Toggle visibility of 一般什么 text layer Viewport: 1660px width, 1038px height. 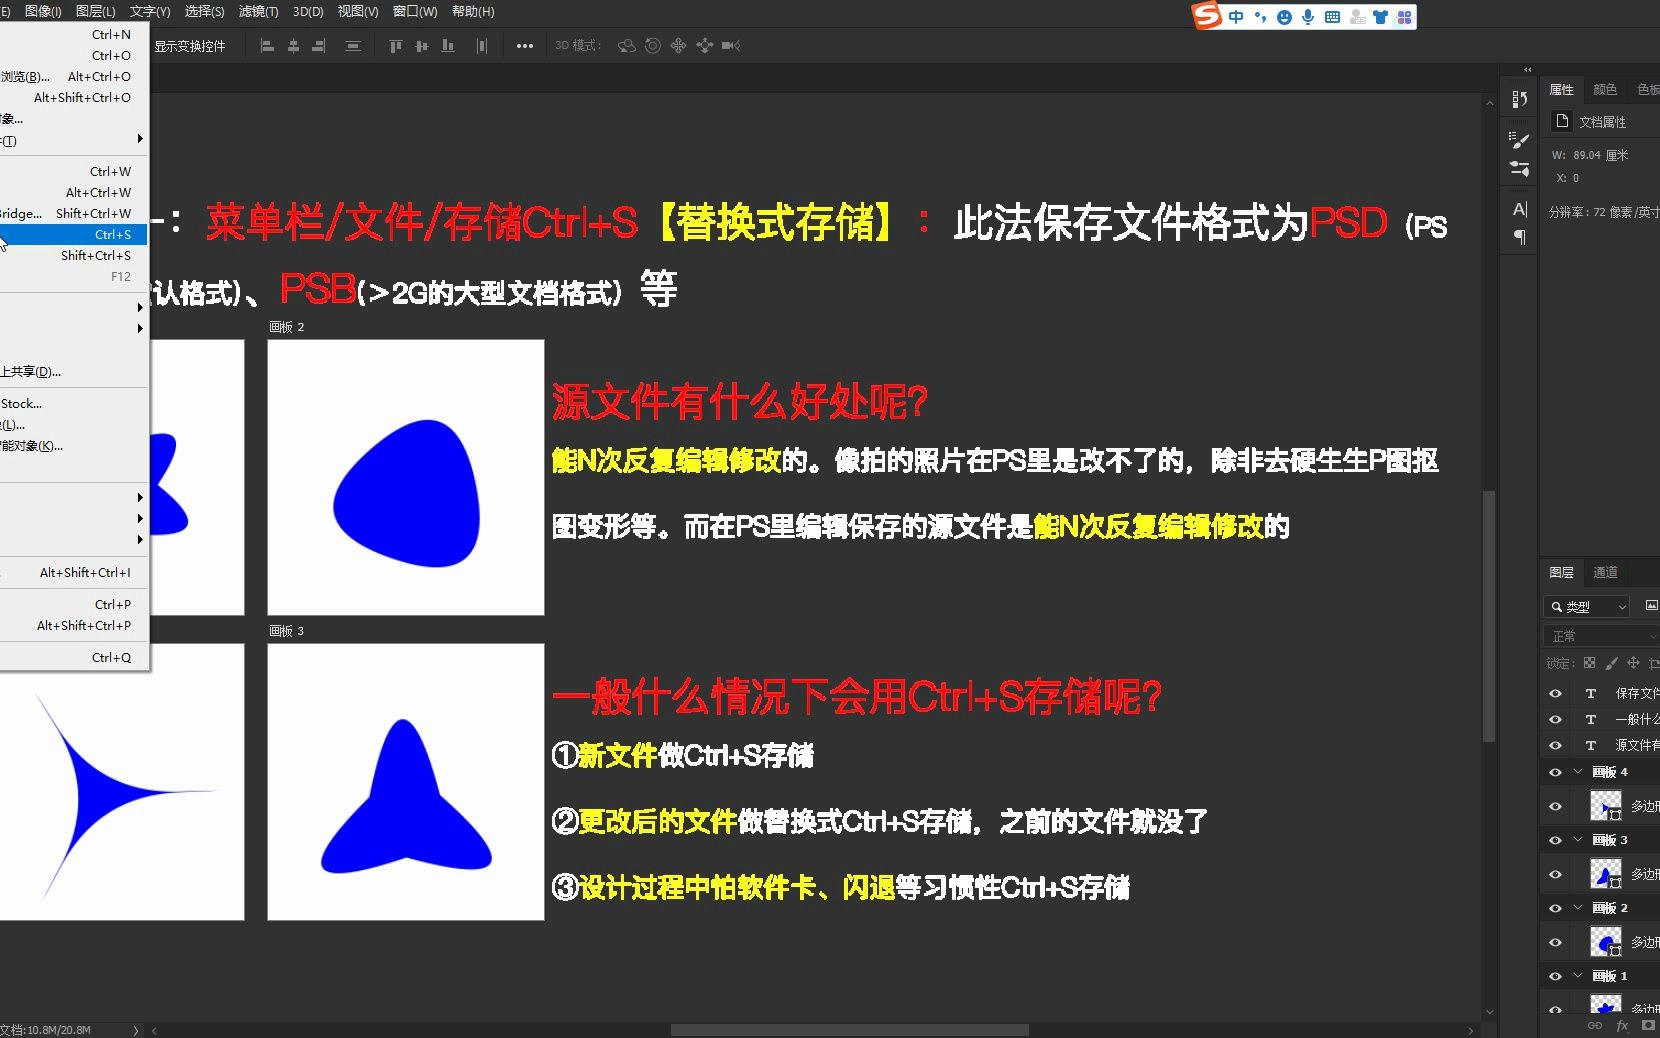tap(1555, 719)
